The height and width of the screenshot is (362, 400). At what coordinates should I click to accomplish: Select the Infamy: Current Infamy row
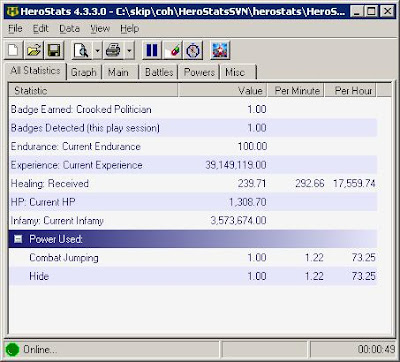coord(193,220)
